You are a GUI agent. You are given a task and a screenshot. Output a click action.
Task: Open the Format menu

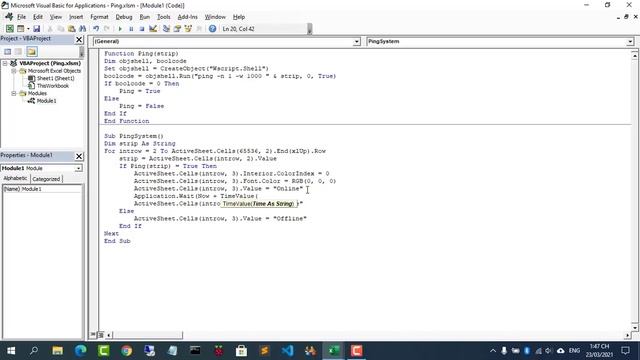[99, 17]
